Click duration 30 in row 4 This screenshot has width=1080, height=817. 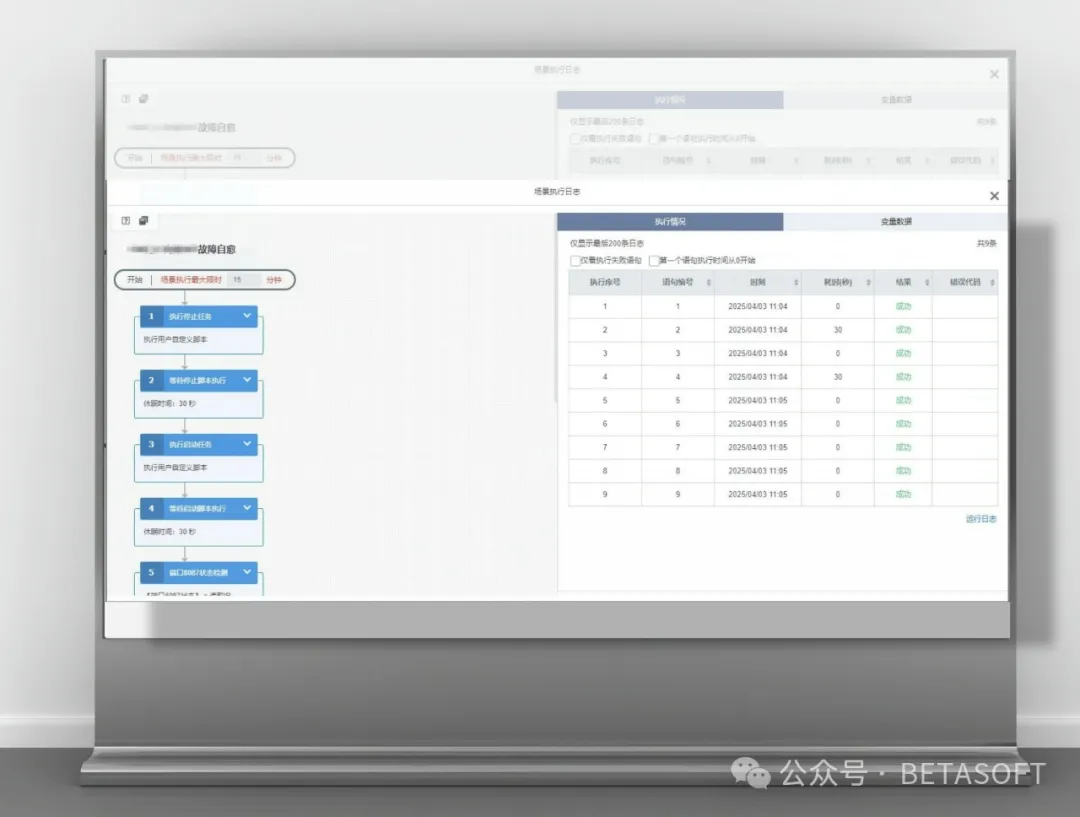838,377
